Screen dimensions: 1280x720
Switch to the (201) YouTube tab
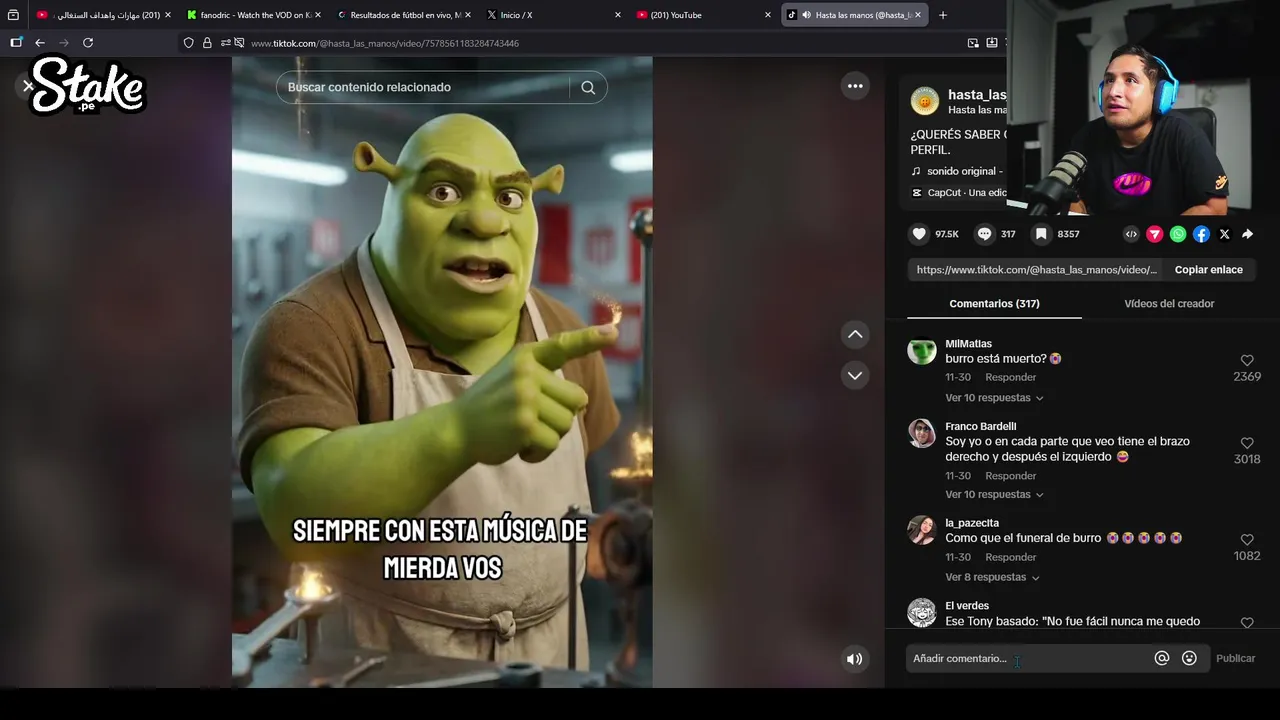click(x=704, y=15)
